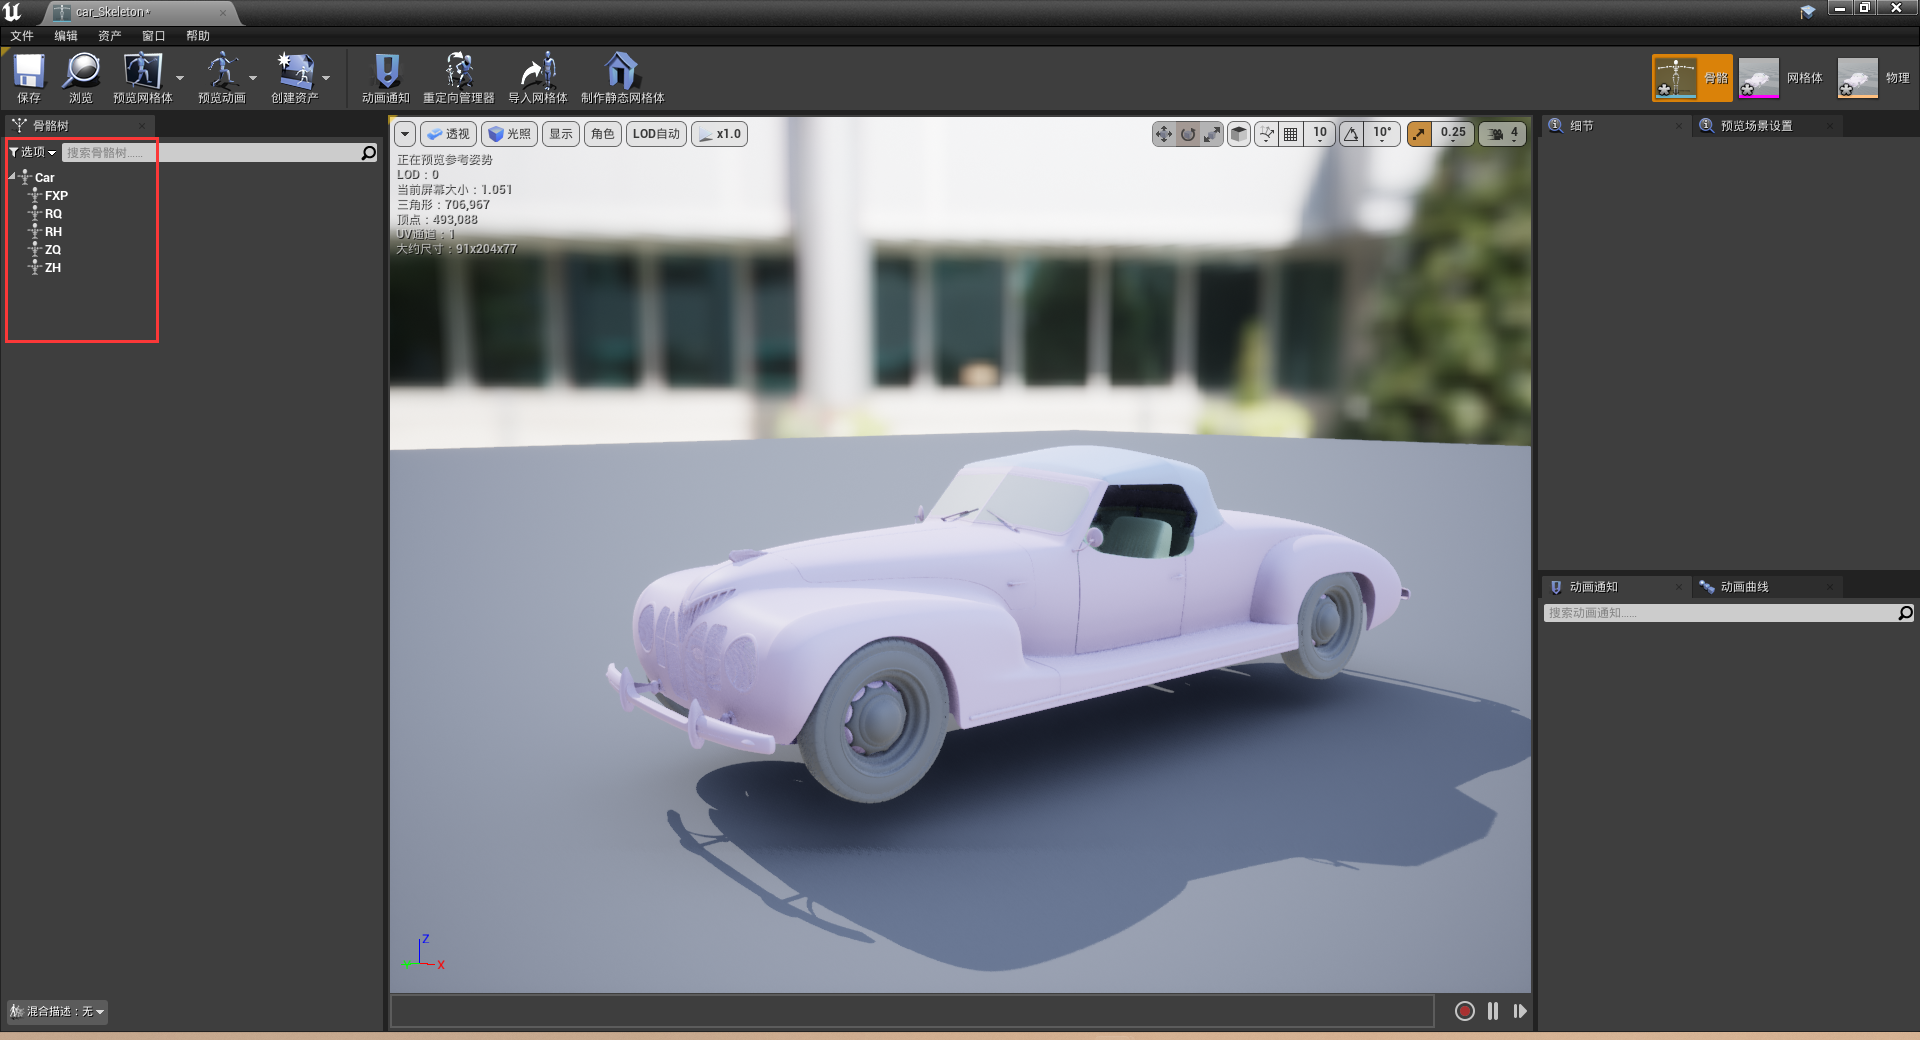Viewport: 1920px width, 1040px height.
Task: Toggle rotation angle snapping
Action: (1351, 134)
